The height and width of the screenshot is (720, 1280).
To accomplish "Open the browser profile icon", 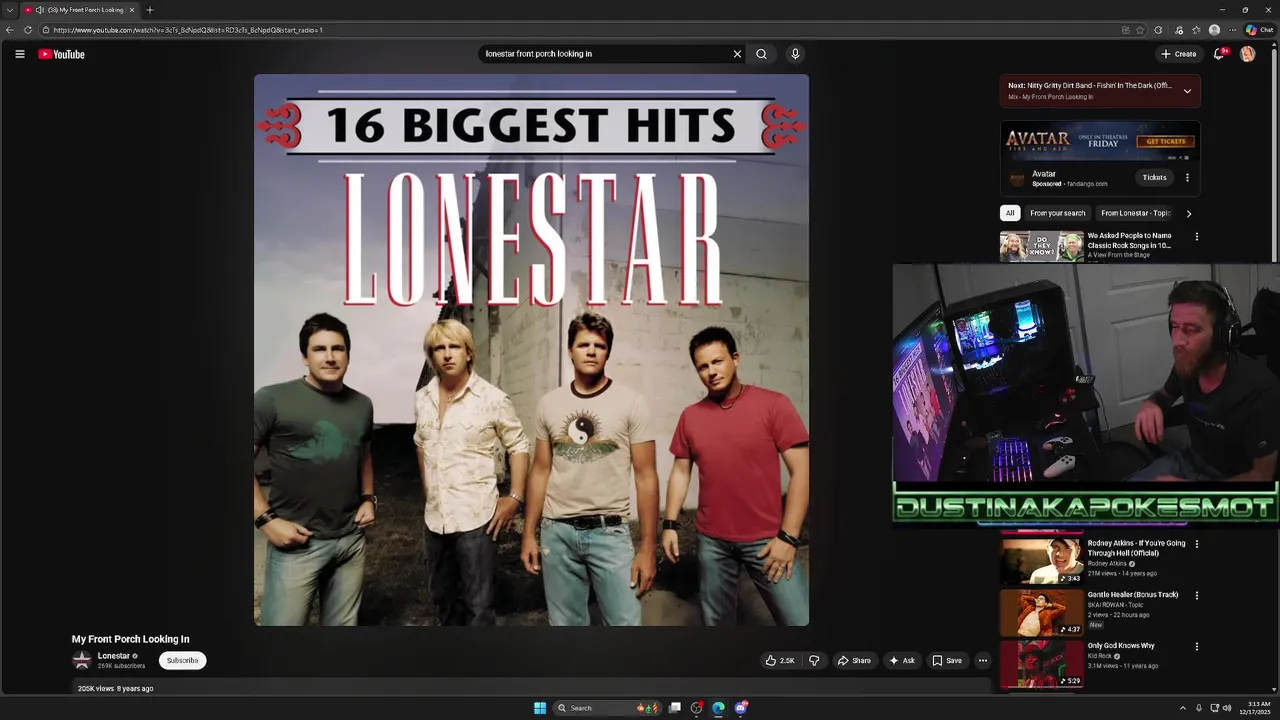I will [1214, 30].
